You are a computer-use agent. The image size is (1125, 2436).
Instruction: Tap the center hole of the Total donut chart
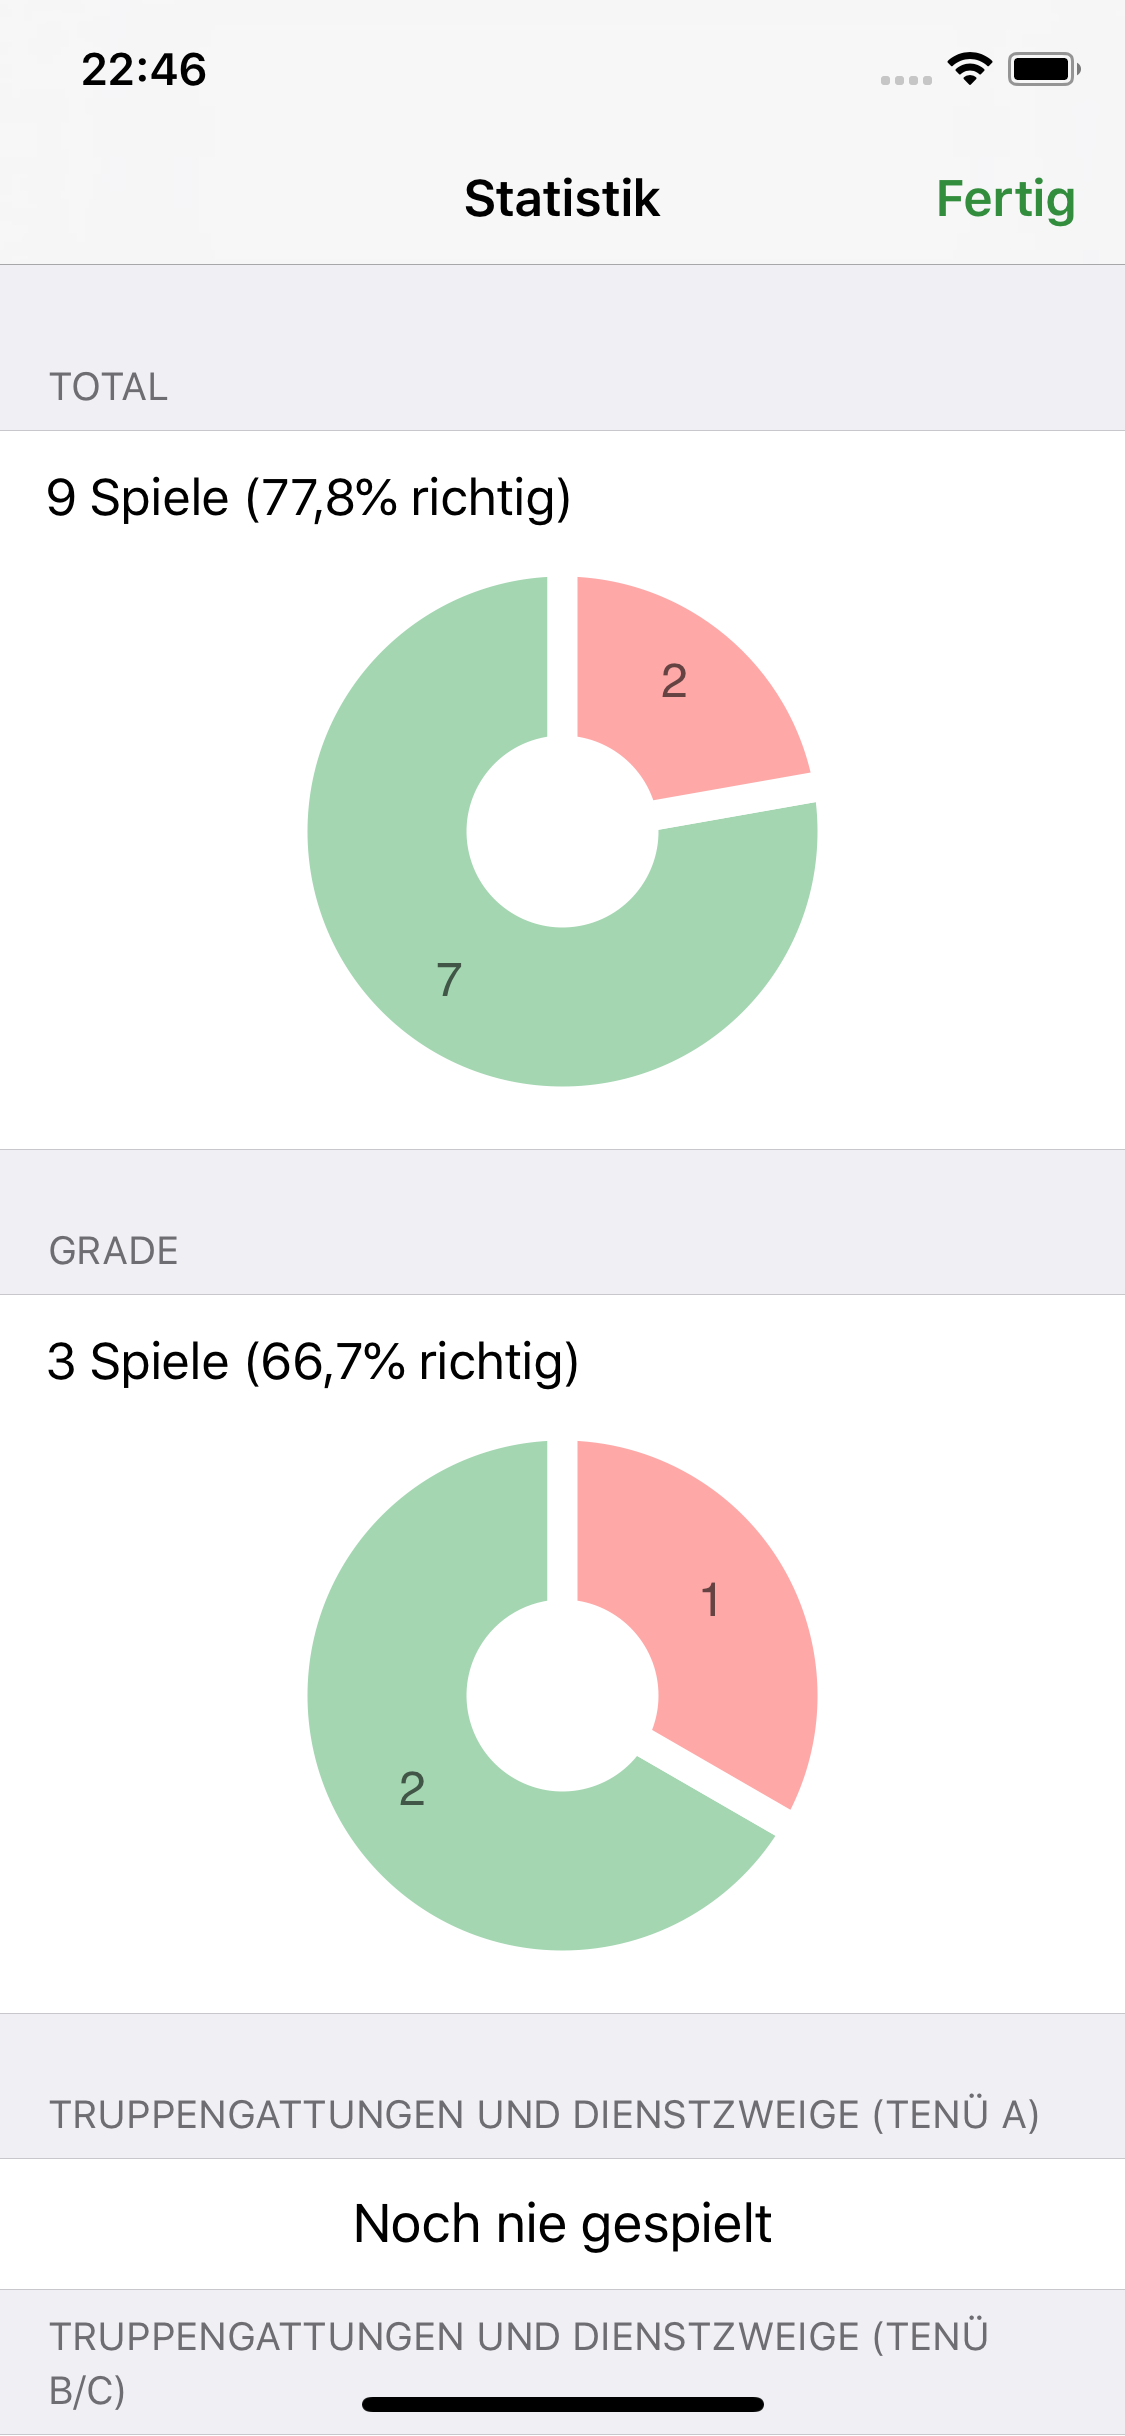click(x=562, y=832)
